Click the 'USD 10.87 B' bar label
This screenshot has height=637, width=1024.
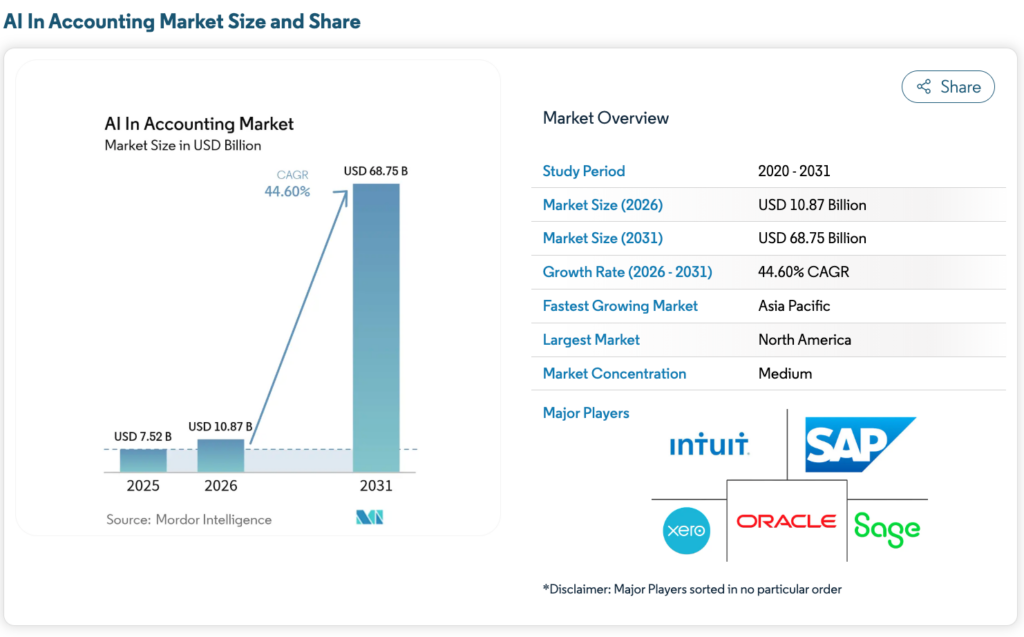click(x=221, y=427)
